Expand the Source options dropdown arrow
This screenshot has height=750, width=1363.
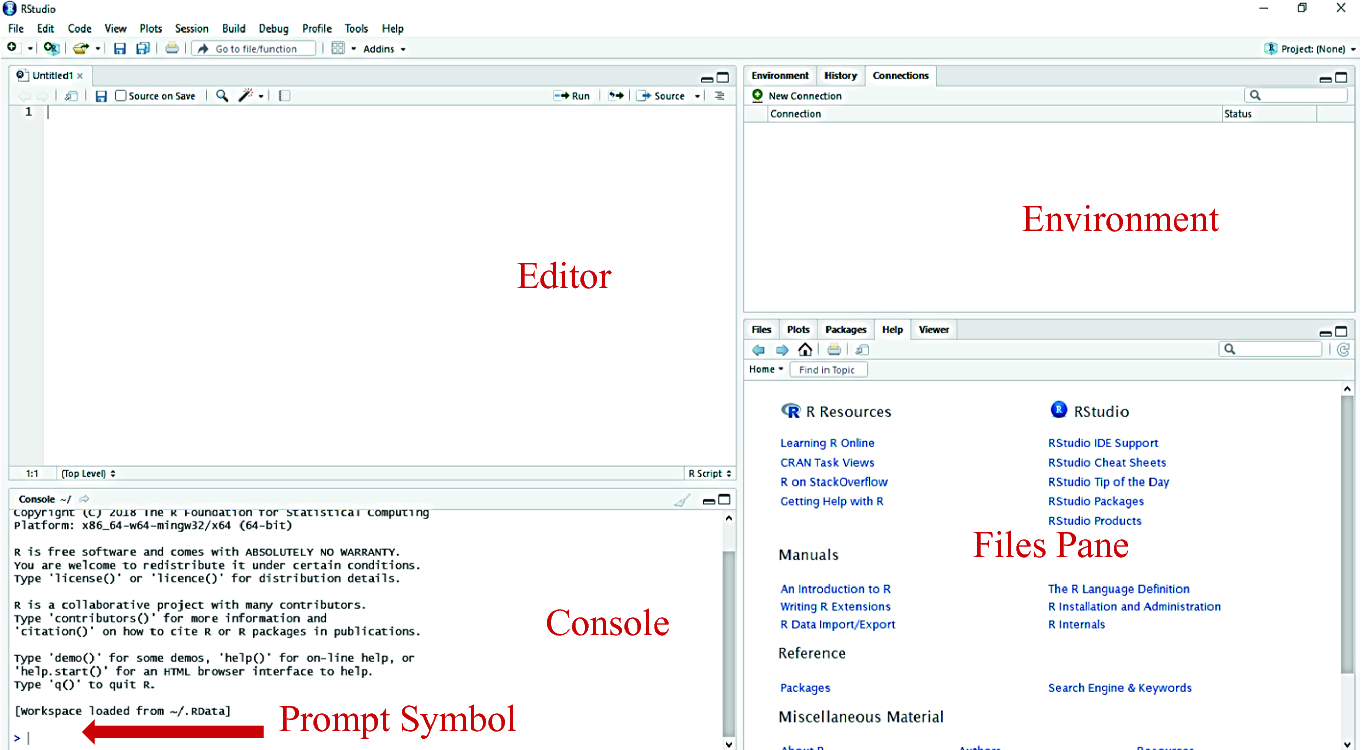pos(698,96)
